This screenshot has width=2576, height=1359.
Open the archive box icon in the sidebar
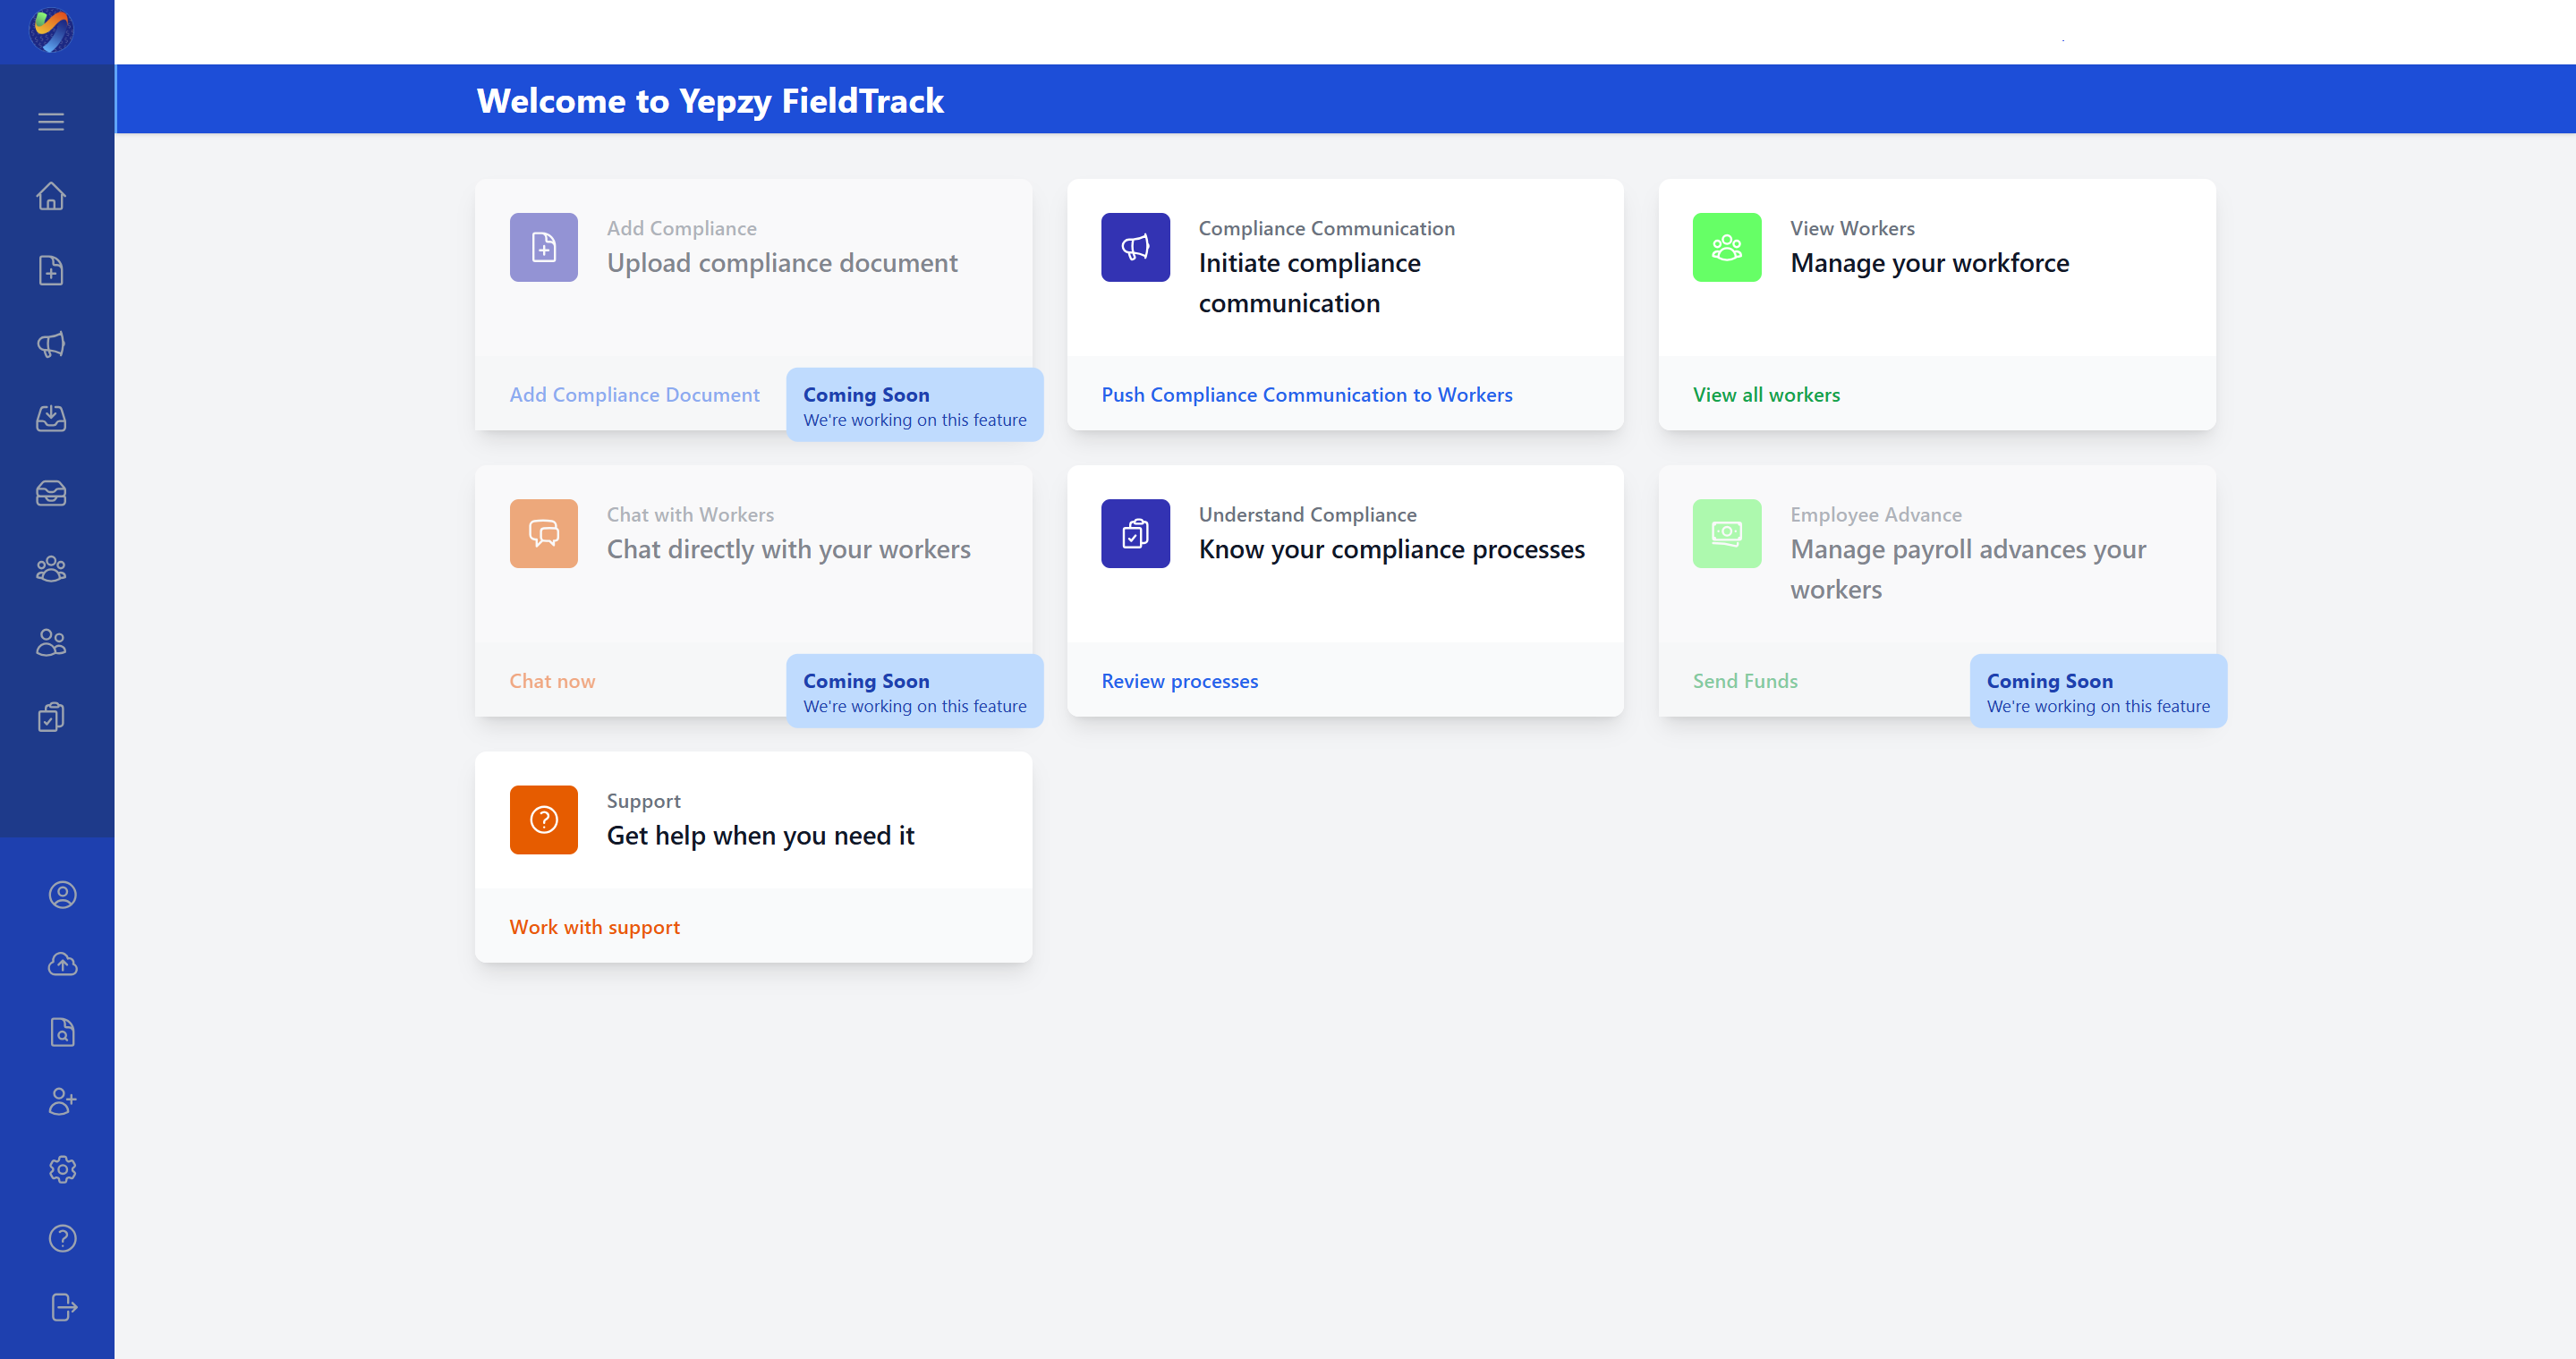(x=51, y=492)
